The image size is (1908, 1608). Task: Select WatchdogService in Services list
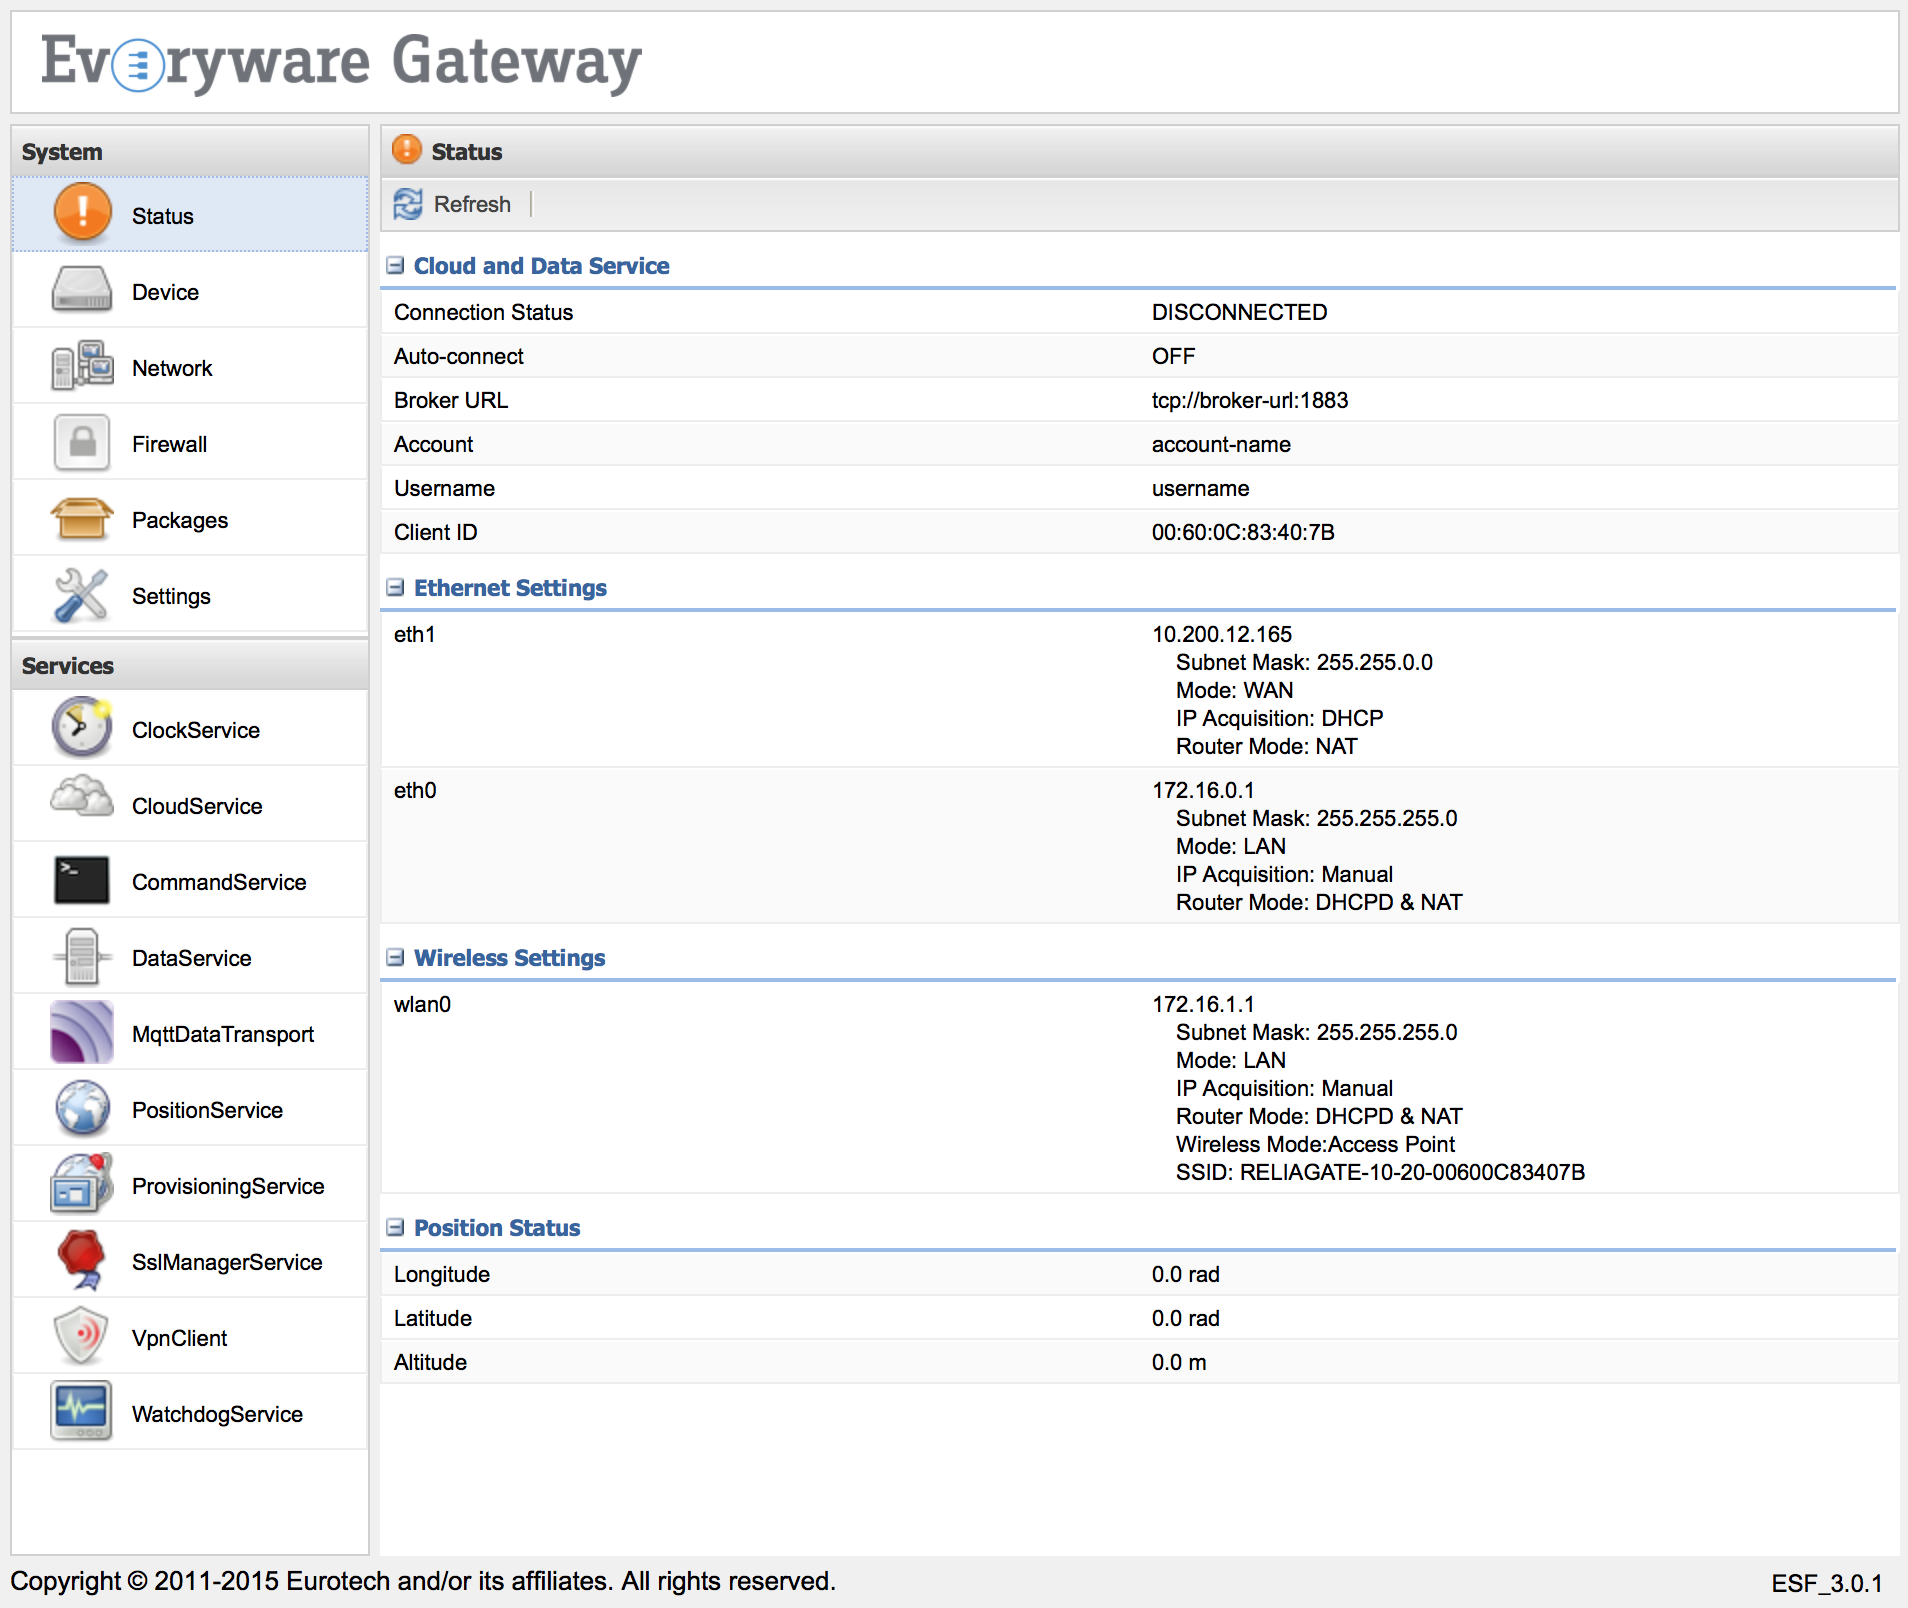pyautogui.click(x=190, y=1413)
